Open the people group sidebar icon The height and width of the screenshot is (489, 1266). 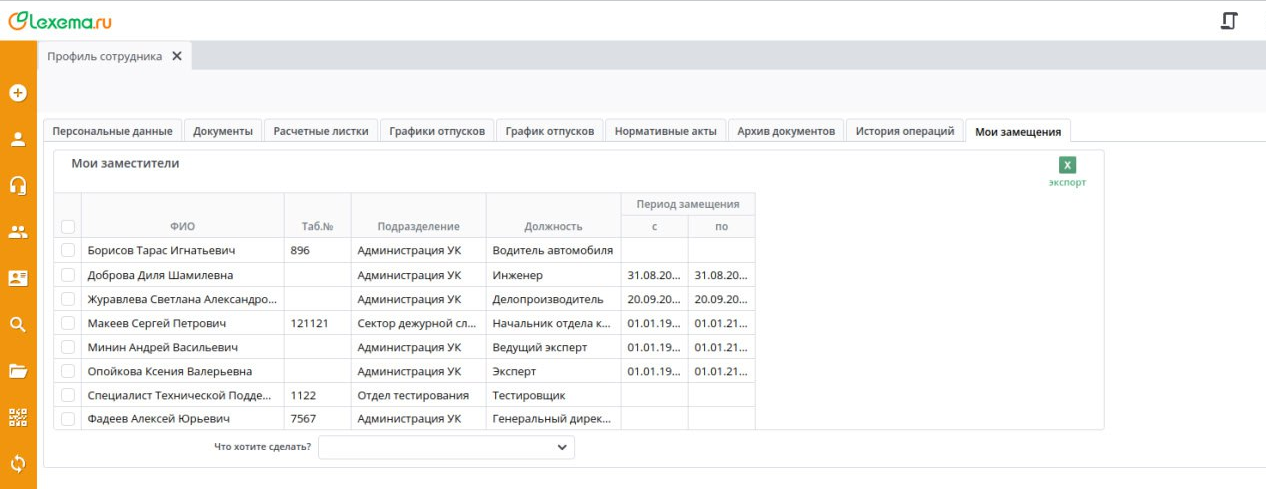(17, 232)
